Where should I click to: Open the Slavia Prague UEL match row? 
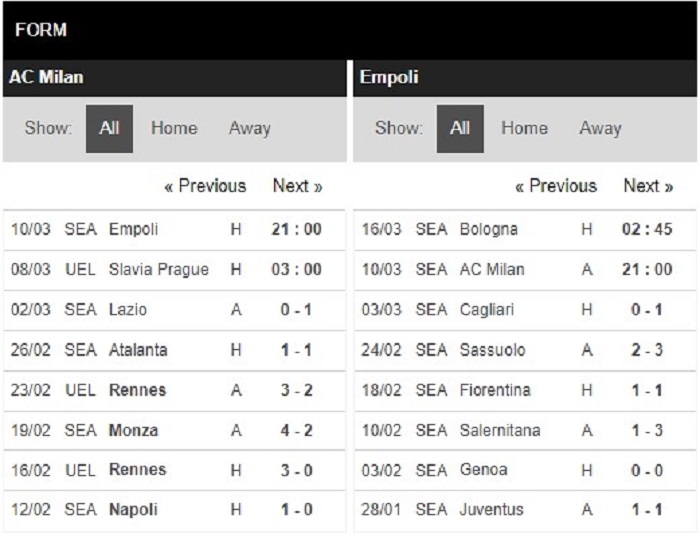coord(174,270)
